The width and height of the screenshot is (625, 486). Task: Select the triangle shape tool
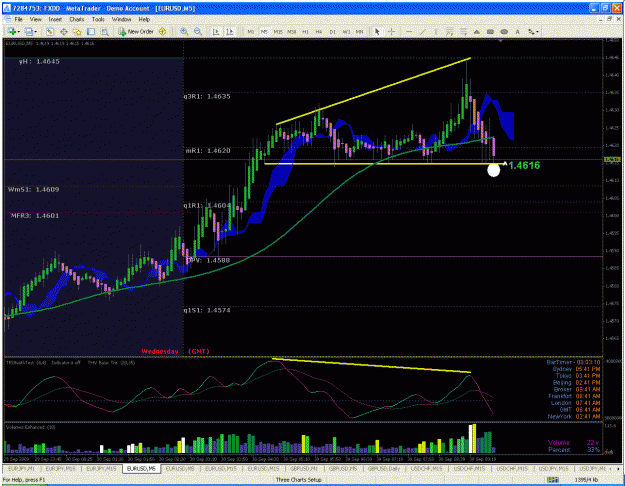point(477,31)
